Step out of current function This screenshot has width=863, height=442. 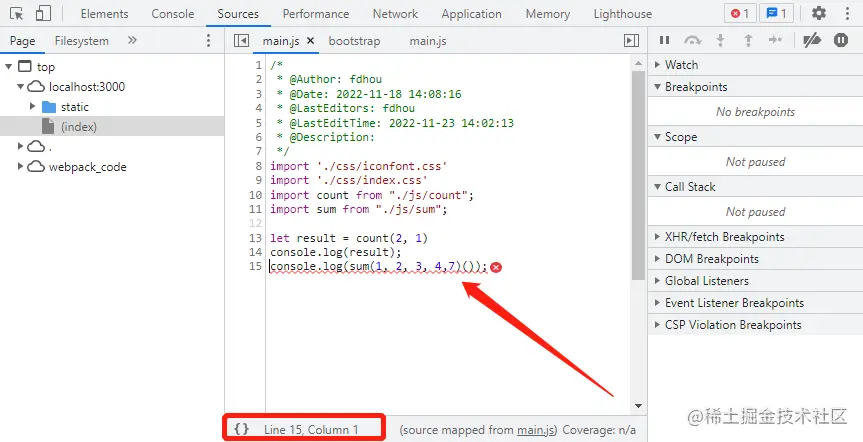click(x=748, y=40)
